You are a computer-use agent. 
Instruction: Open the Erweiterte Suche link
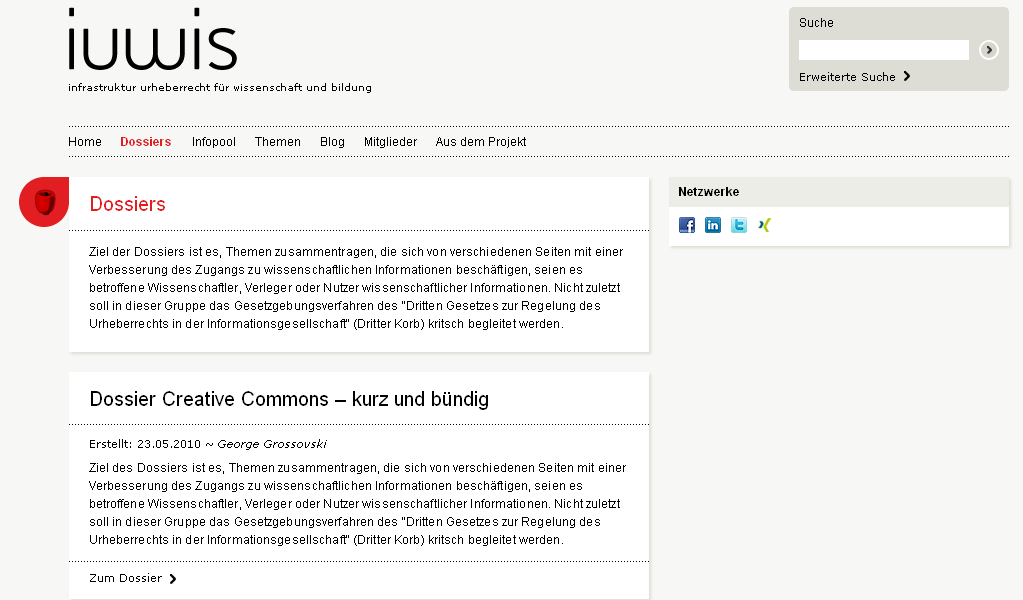(847, 77)
